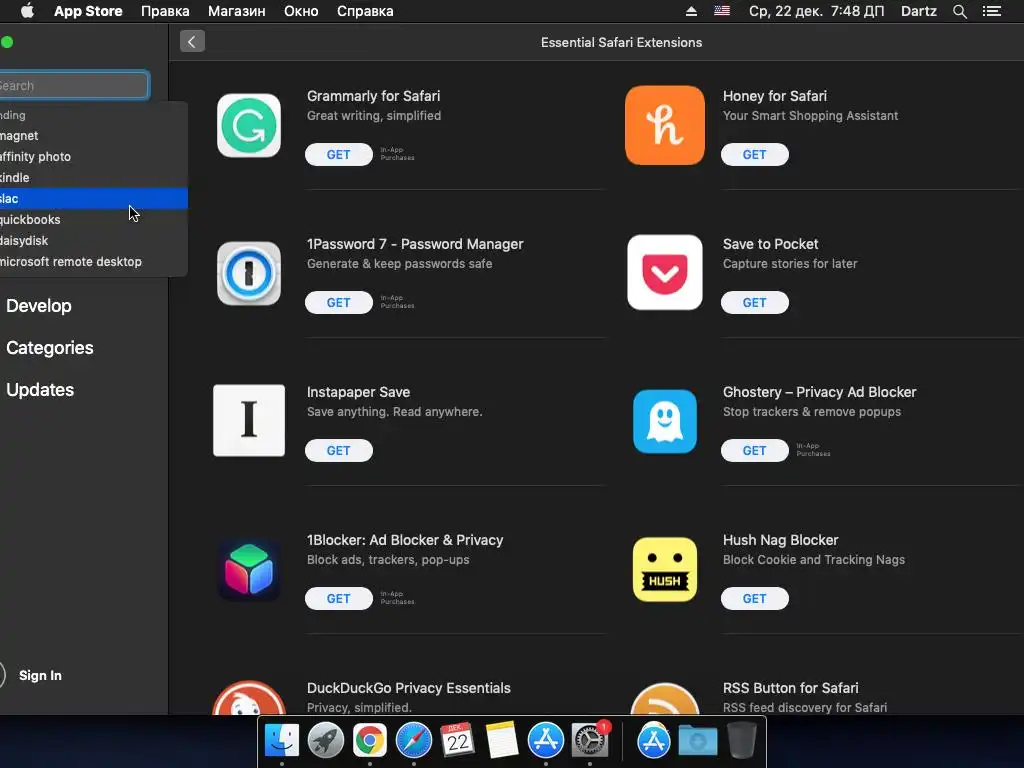Get Grammarly for Safari

tap(338, 155)
